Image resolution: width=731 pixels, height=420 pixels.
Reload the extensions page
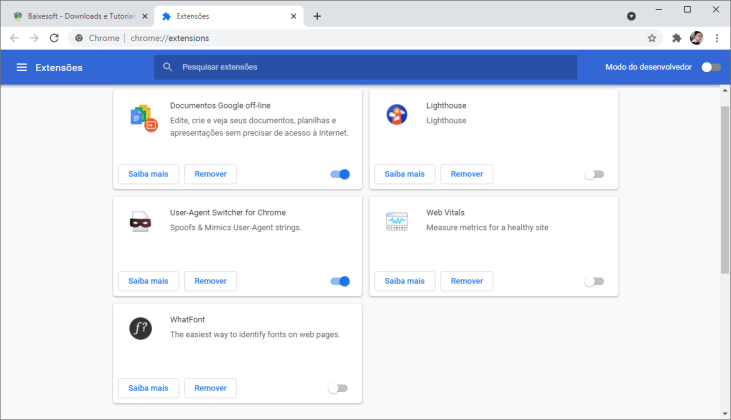pyautogui.click(x=54, y=38)
